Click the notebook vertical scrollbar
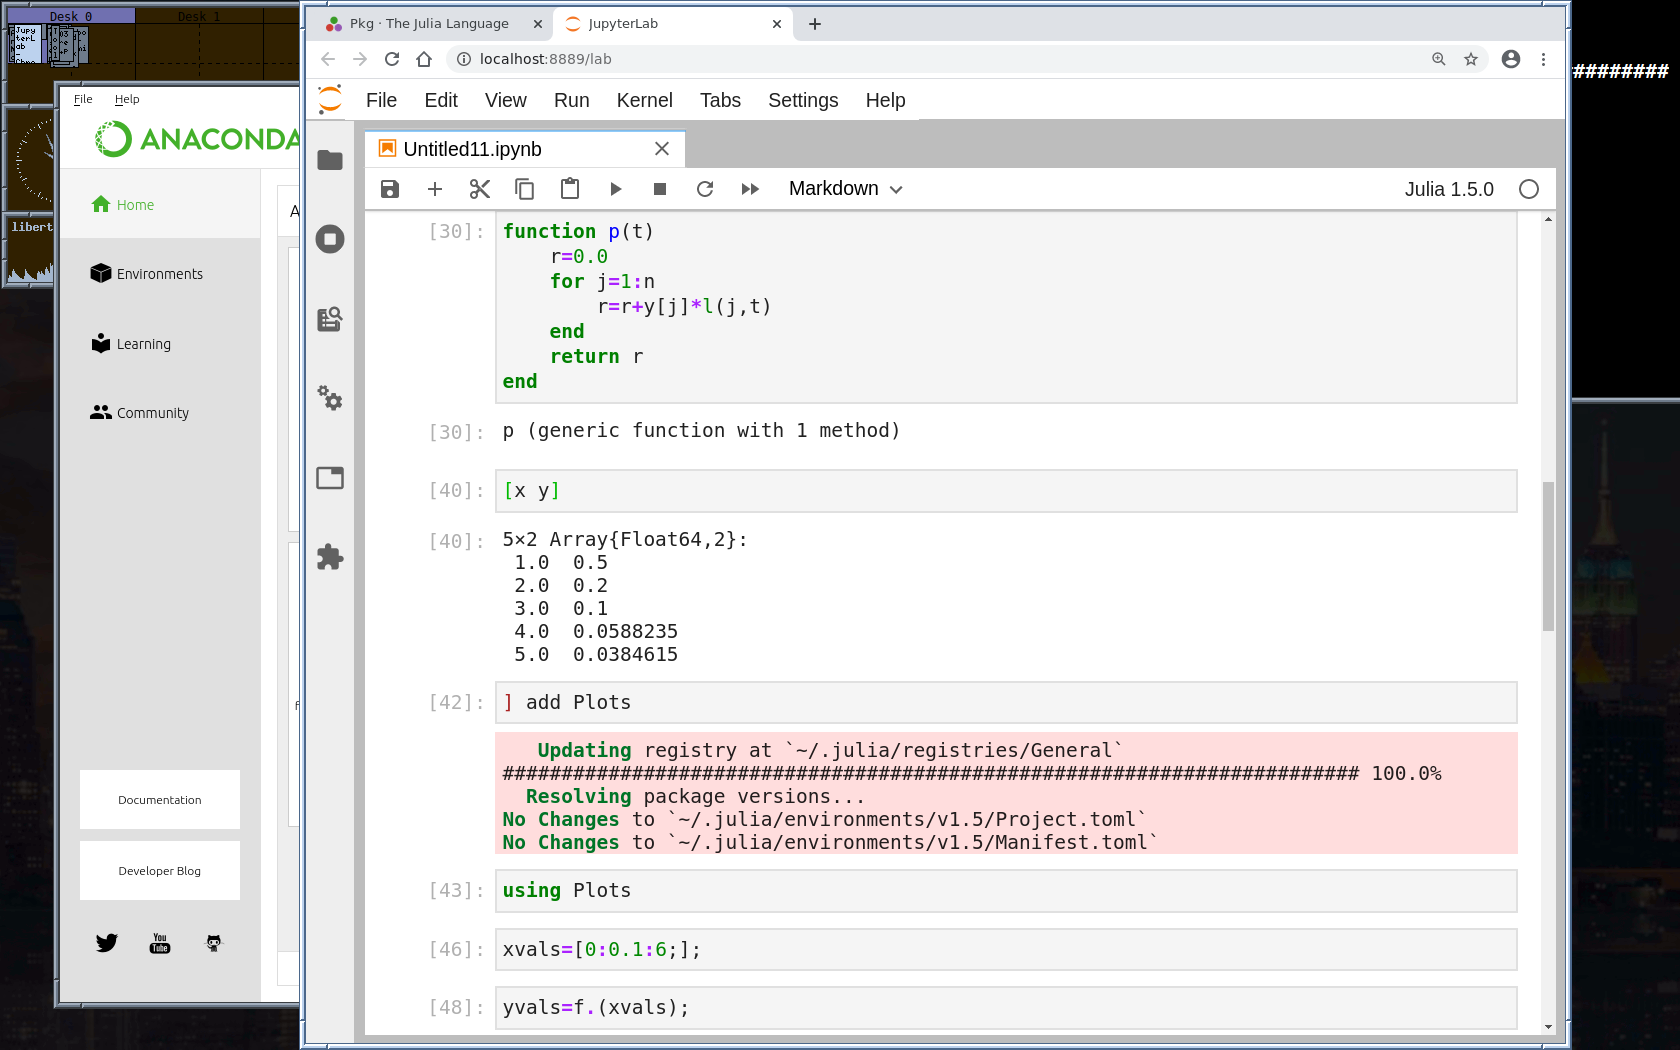This screenshot has height=1050, width=1680. click(x=1548, y=556)
